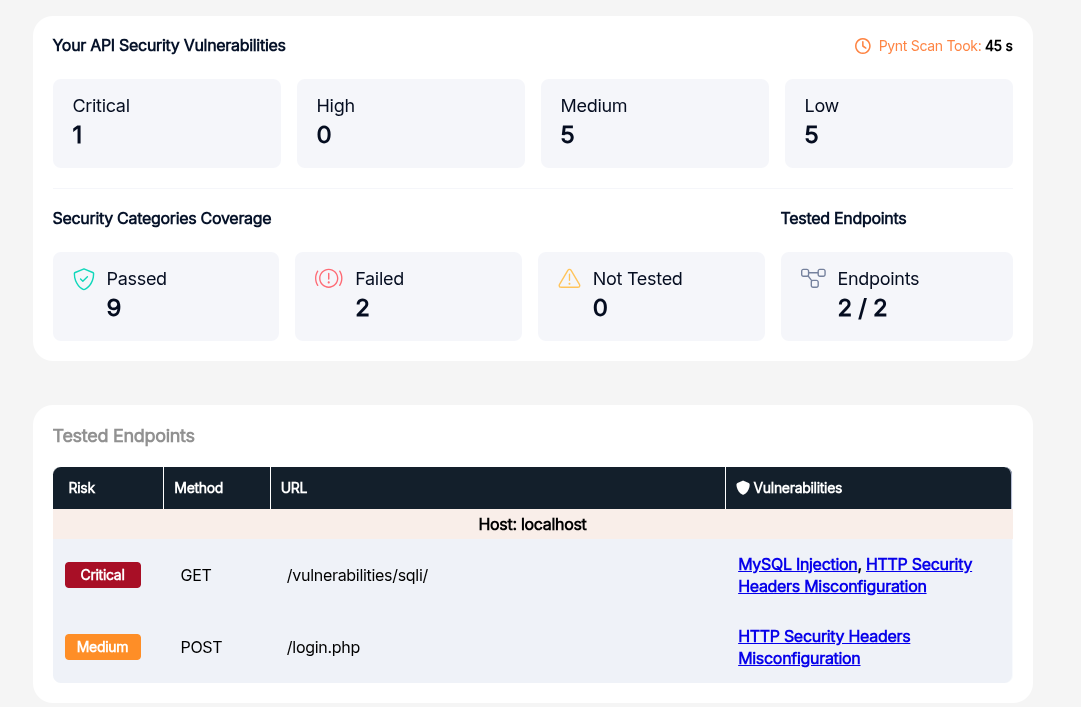Click the Host: localhost group row

pos(532,524)
